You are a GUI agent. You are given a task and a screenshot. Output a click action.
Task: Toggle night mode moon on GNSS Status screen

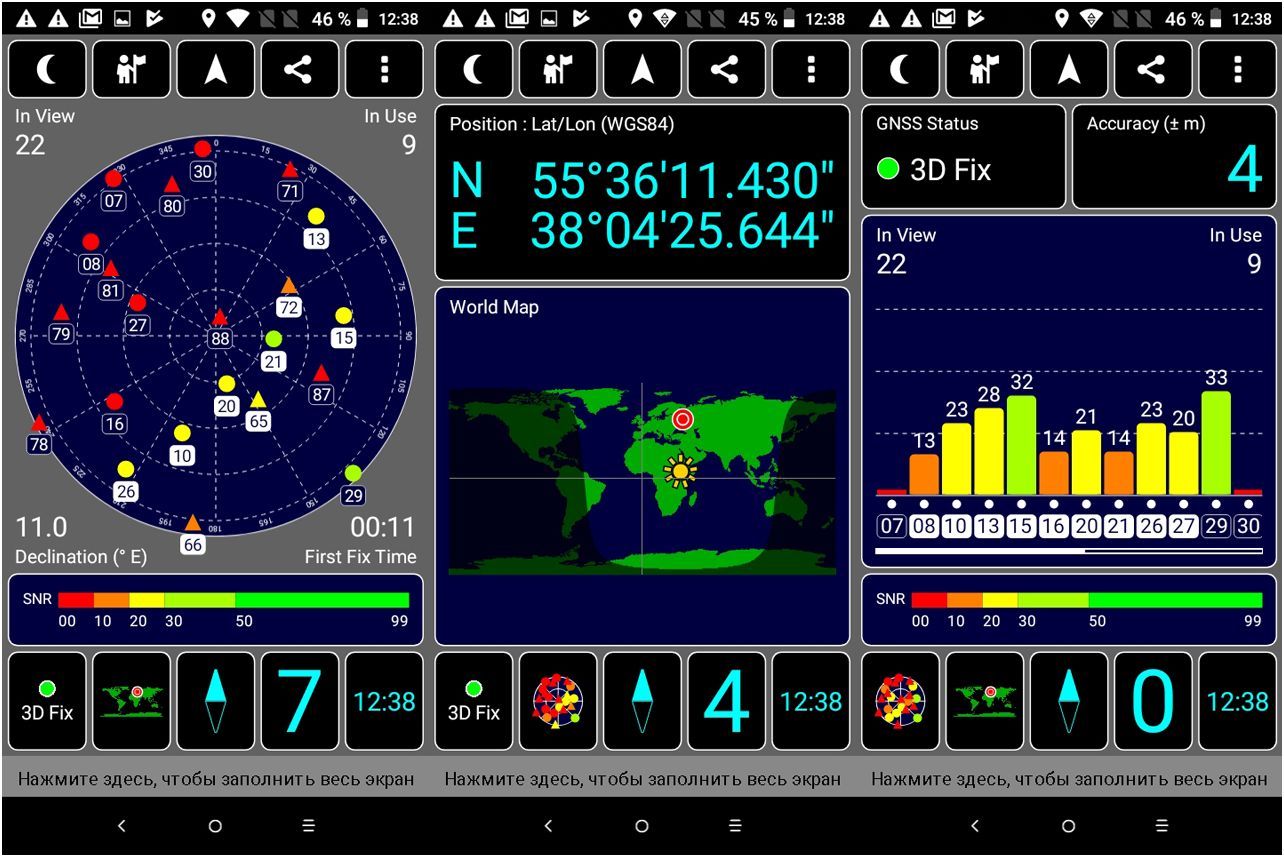[900, 70]
